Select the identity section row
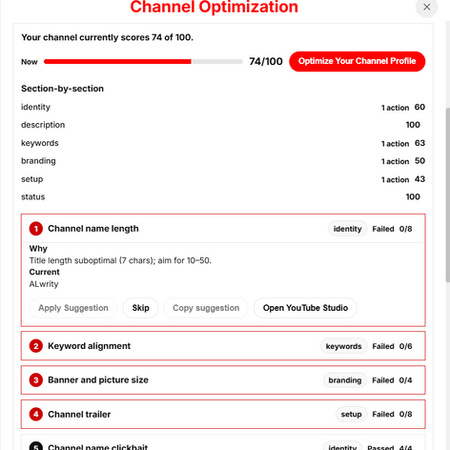This screenshot has width=450, height=450. pyautogui.click(x=223, y=107)
